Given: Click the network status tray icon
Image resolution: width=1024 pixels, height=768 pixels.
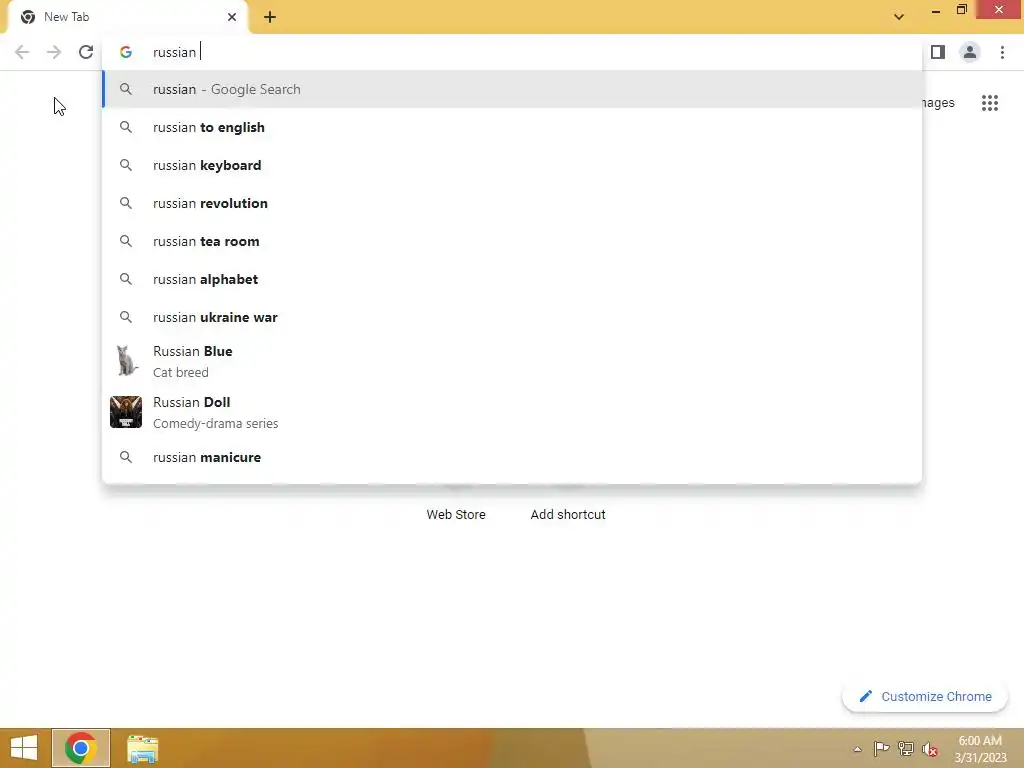Looking at the screenshot, I should pyautogui.click(x=905, y=748).
